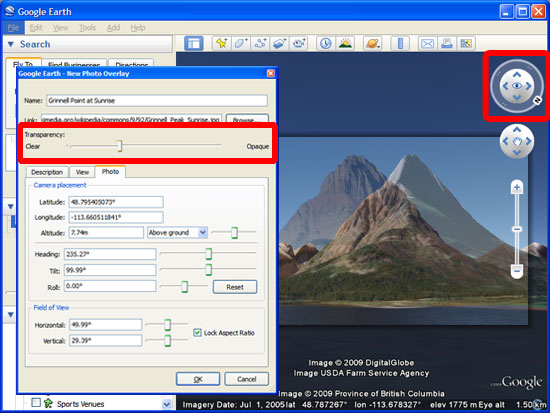This screenshot has width=550, height=413.
Task: Toggle the sunlight across landscape icon
Action: [x=345, y=44]
